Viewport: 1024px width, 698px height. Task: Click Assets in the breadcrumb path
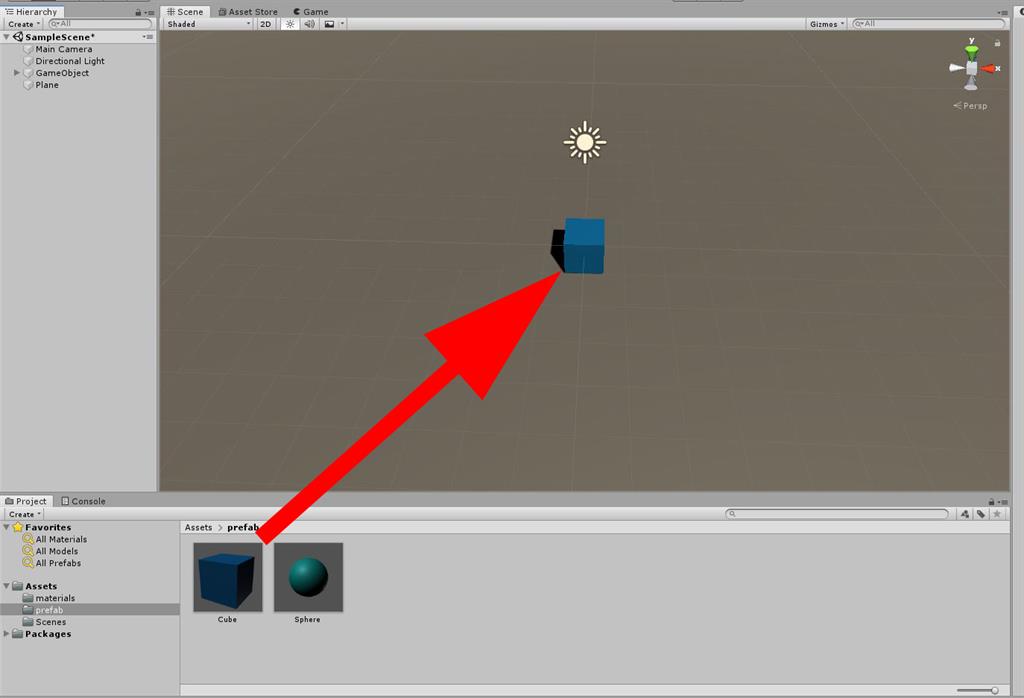197,527
